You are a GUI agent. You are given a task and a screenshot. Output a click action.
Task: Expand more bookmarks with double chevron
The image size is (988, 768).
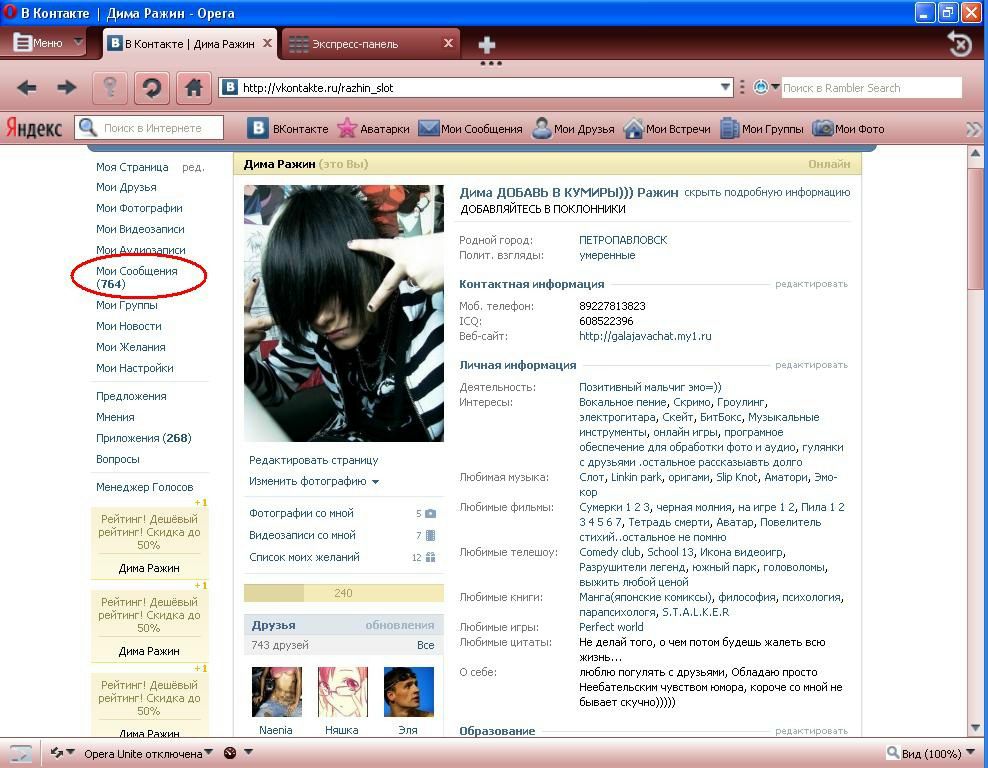[x=974, y=129]
